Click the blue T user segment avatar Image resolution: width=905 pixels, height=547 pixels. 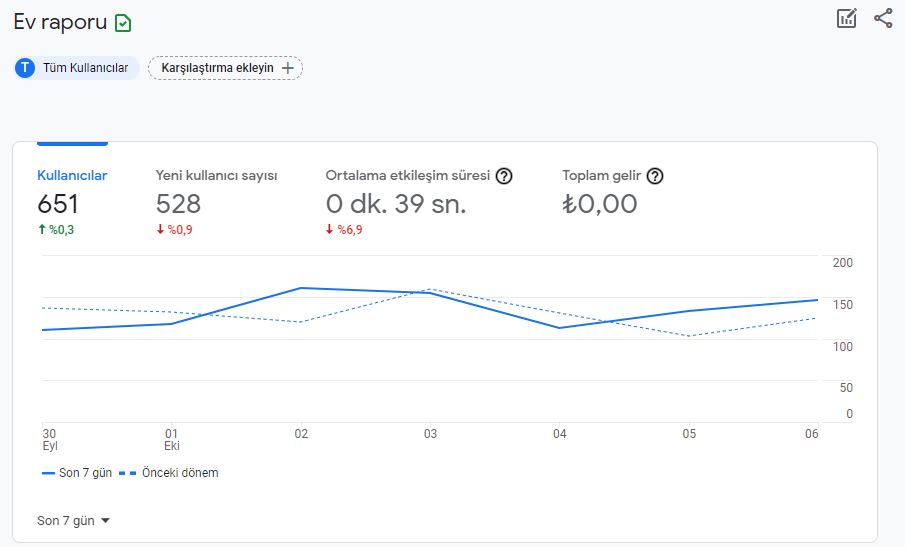25,68
